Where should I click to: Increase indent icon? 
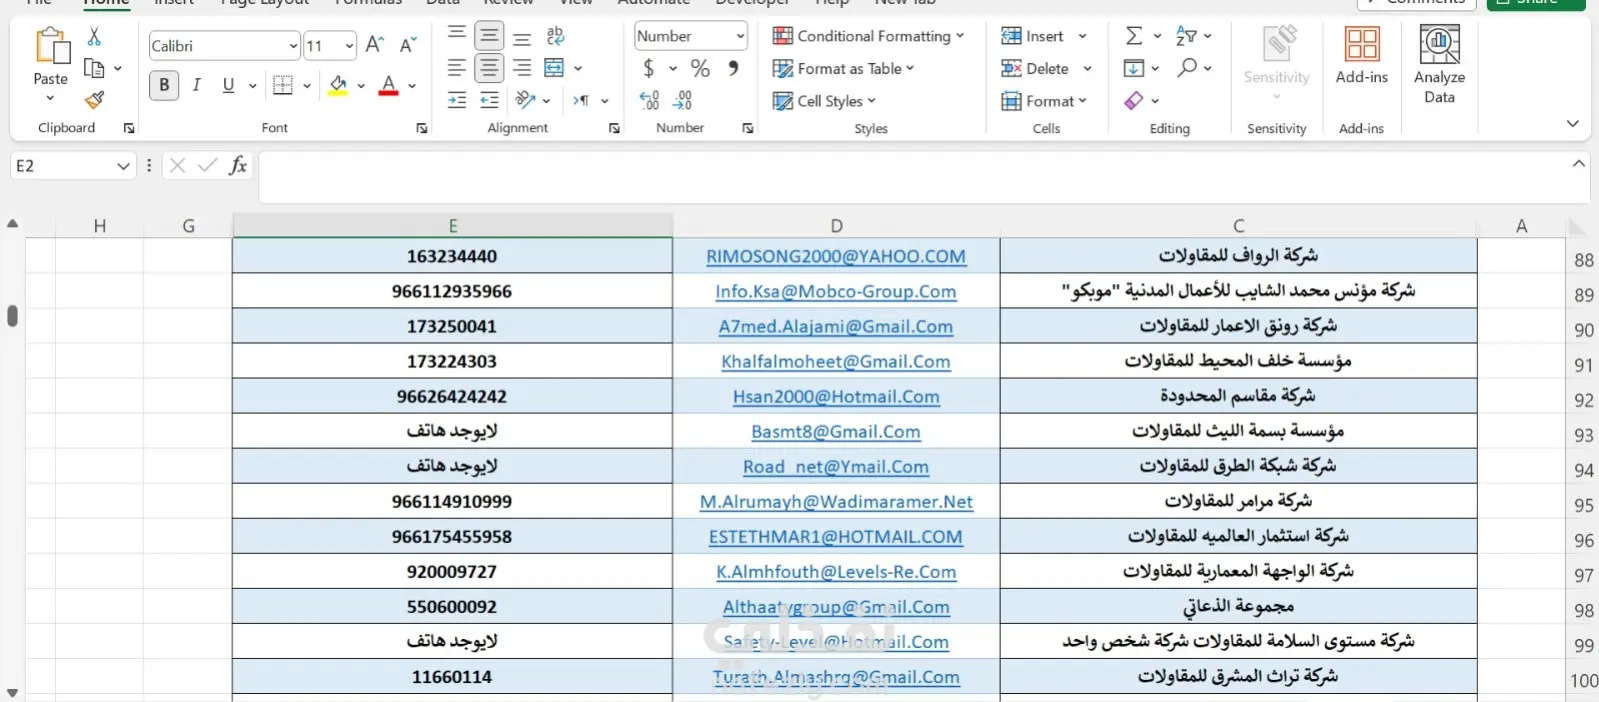coord(489,100)
